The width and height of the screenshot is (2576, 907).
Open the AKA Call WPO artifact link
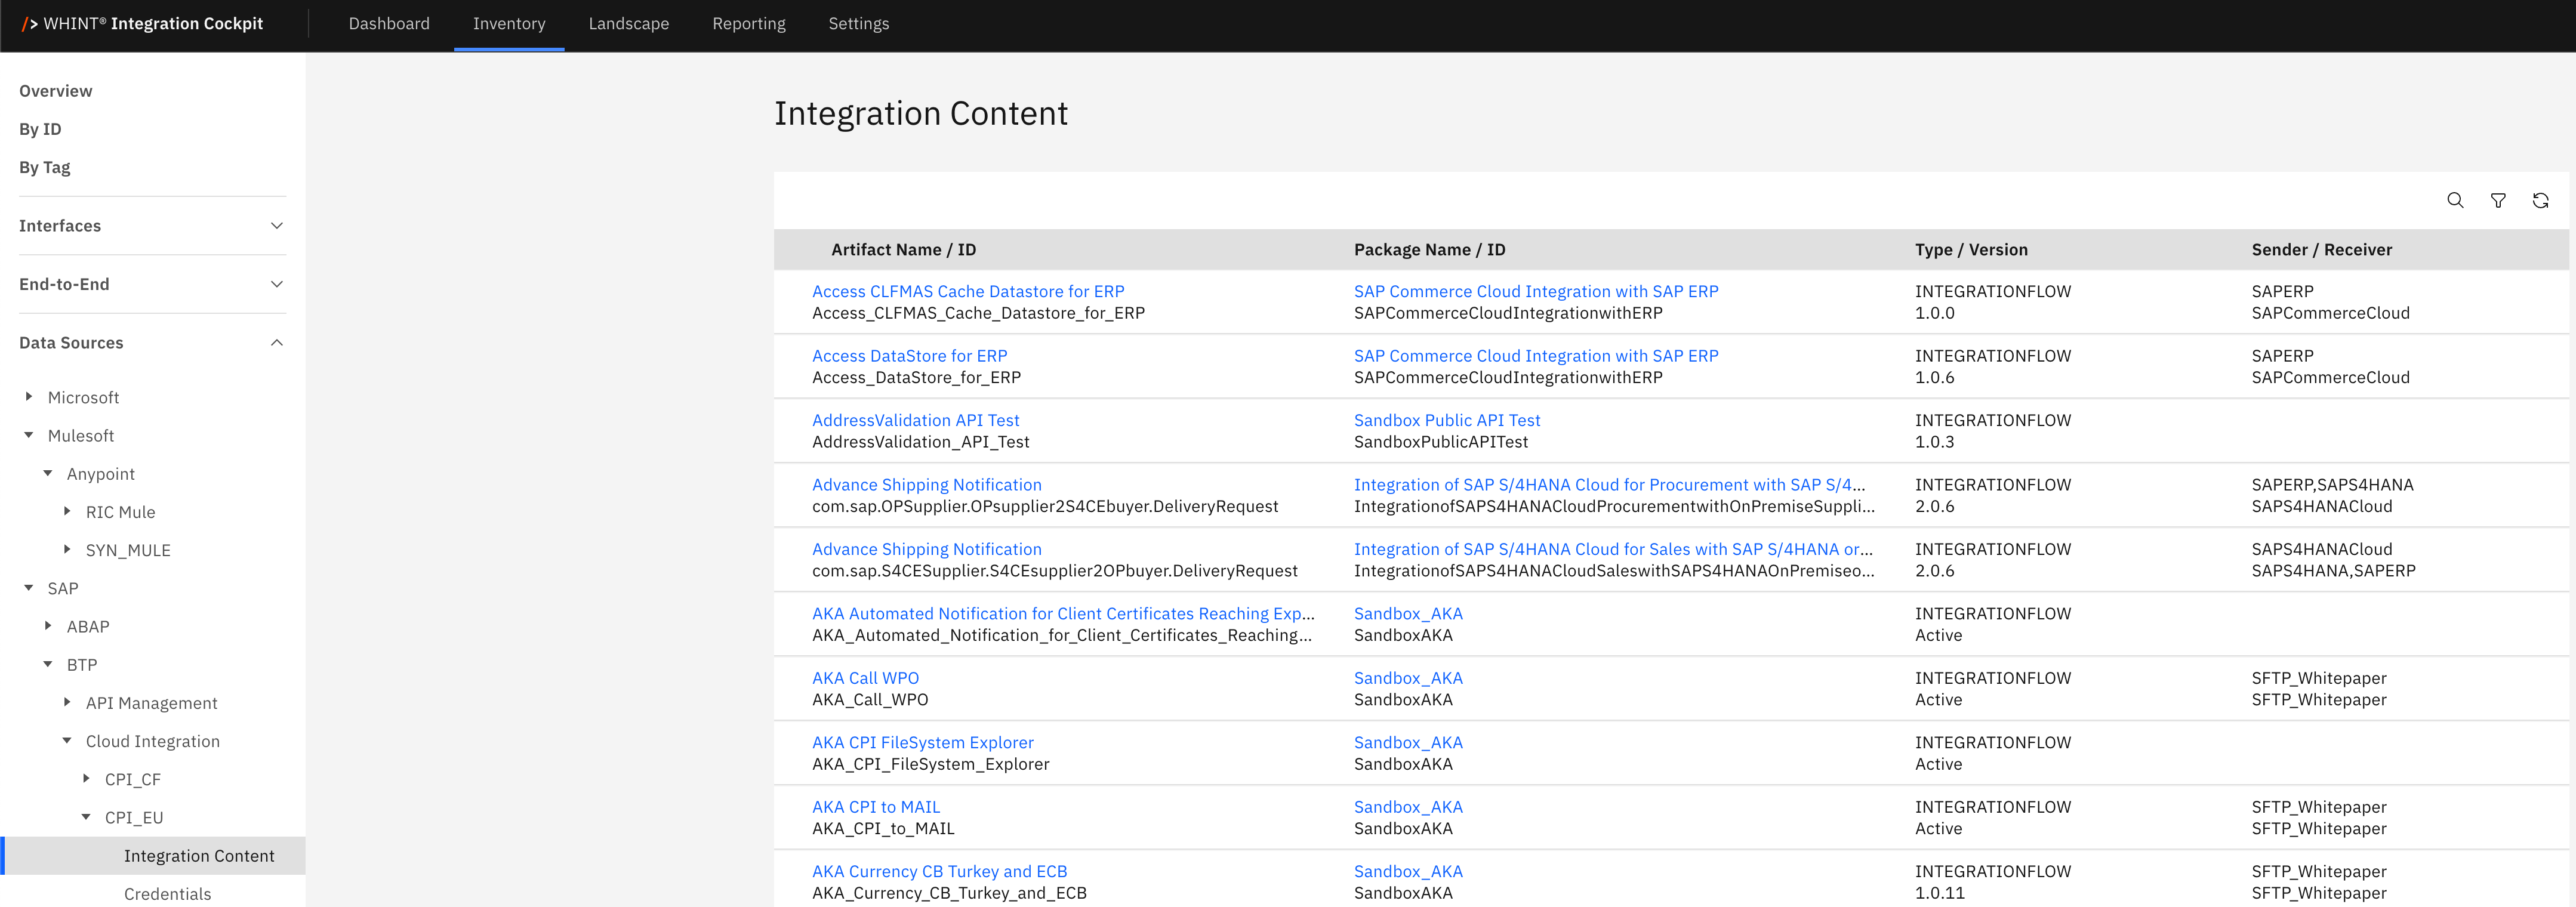865,678
